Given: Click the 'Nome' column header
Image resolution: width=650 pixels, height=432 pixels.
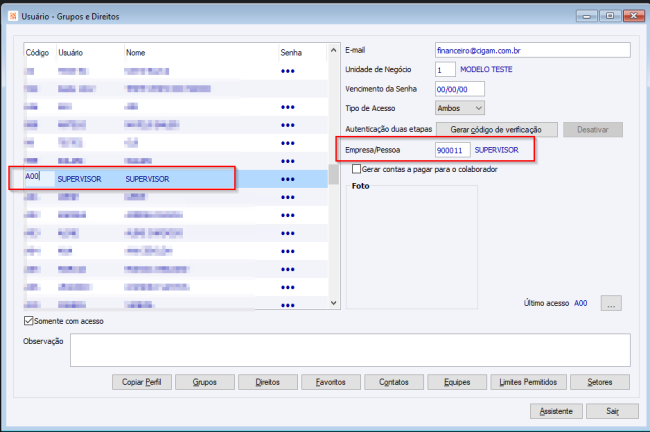Looking at the screenshot, I should click(136, 53).
